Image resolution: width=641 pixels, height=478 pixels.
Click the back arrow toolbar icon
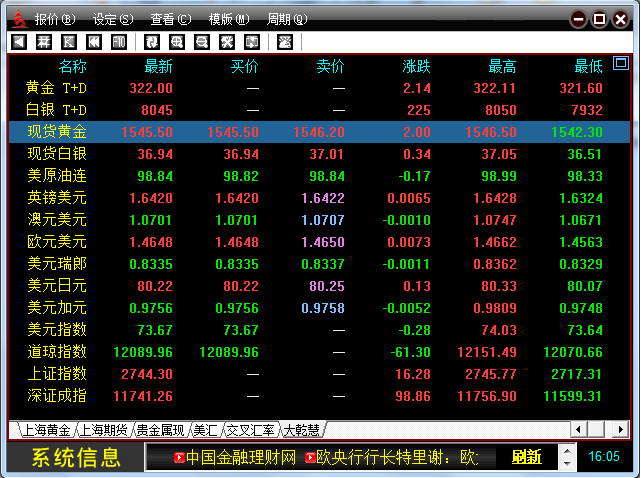[x=19, y=42]
